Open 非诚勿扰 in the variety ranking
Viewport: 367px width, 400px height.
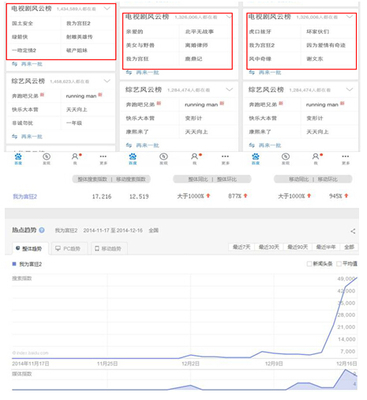[x=22, y=123]
